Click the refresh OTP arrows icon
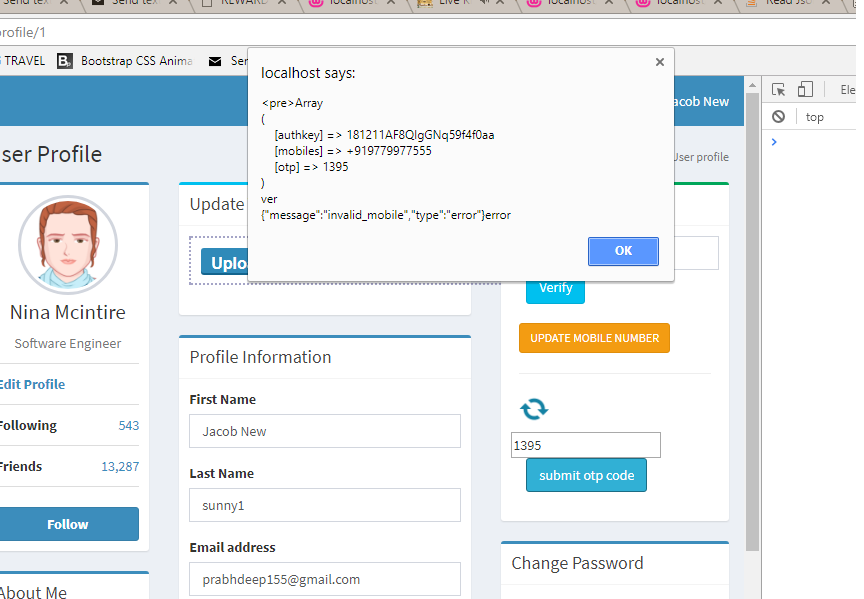864x599 pixels. (534, 409)
